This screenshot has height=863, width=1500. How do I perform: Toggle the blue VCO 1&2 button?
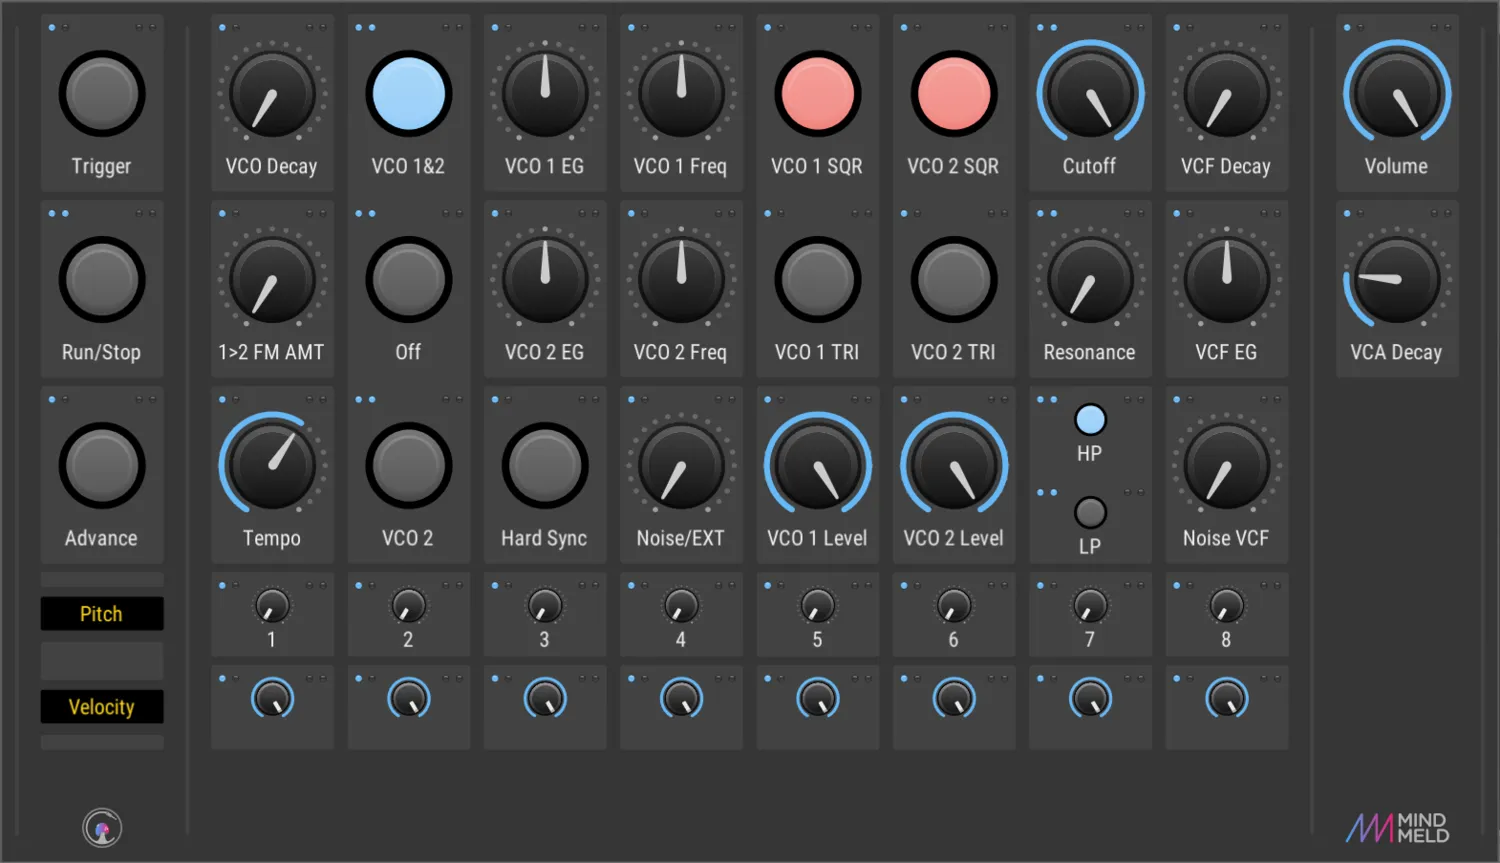409,94
